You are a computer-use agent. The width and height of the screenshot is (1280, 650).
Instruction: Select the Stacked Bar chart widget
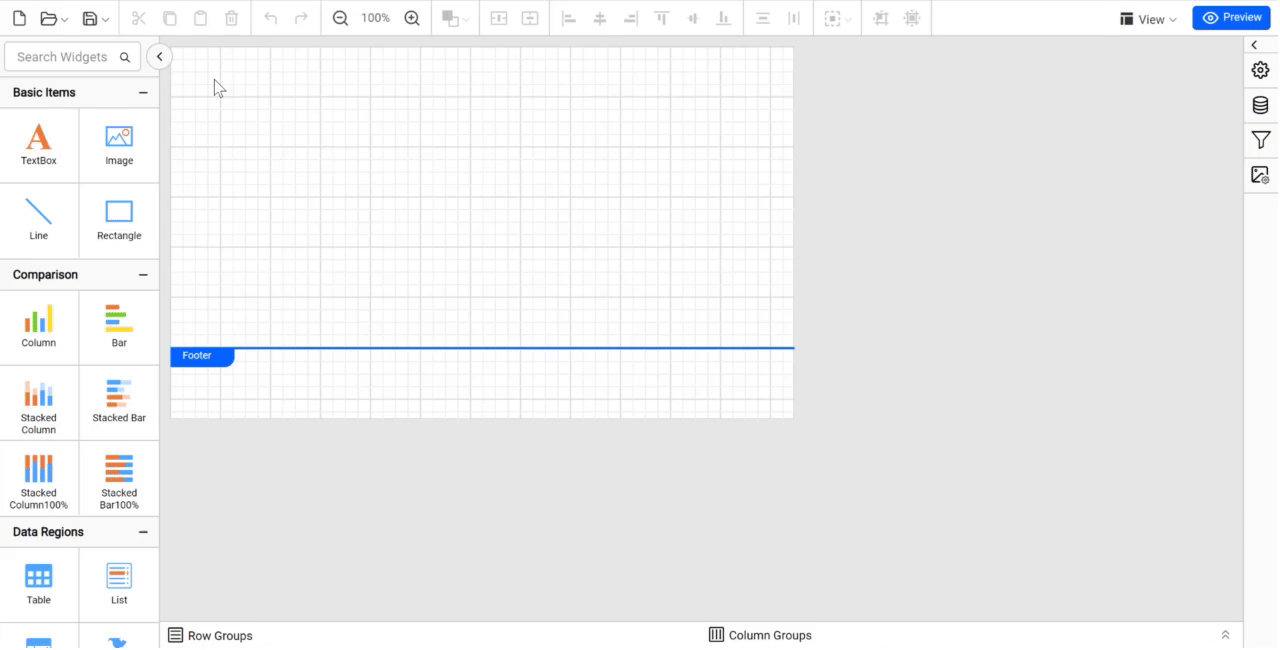click(119, 403)
